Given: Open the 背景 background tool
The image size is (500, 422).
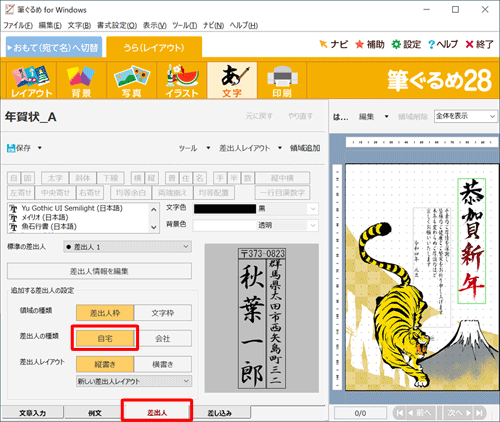Looking at the screenshot, I should pyautogui.click(x=81, y=81).
